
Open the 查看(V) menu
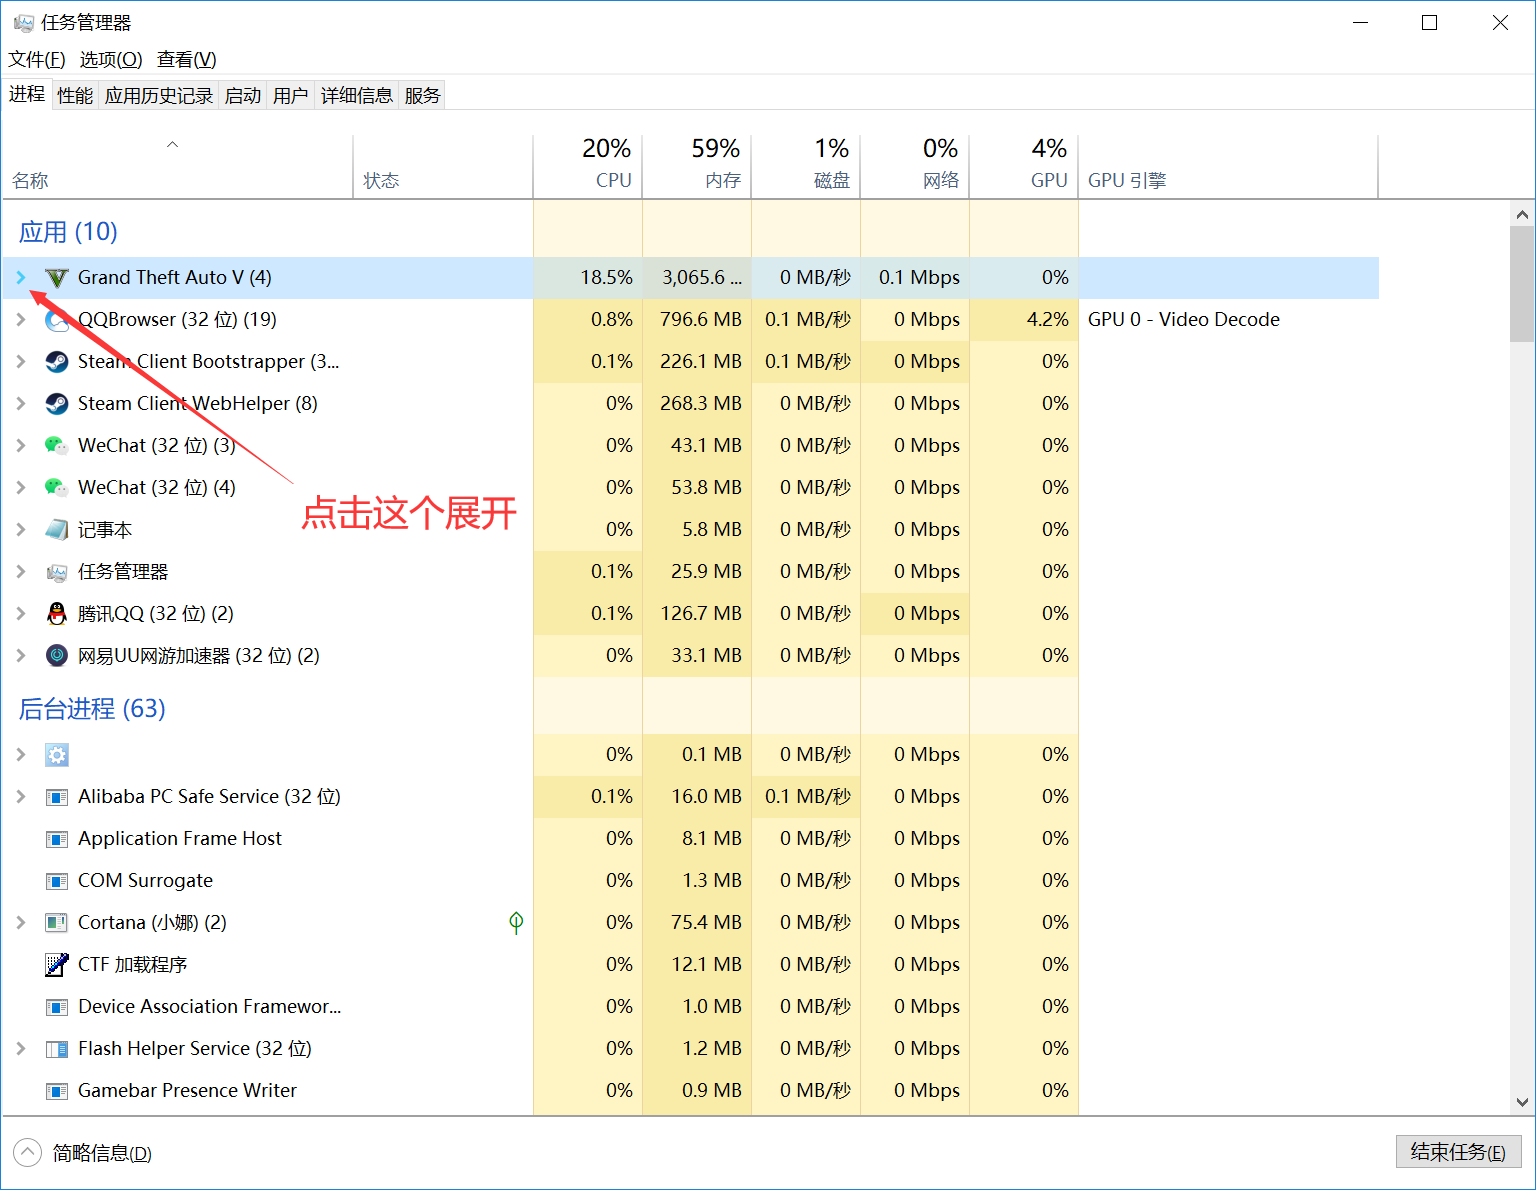pyautogui.click(x=187, y=59)
